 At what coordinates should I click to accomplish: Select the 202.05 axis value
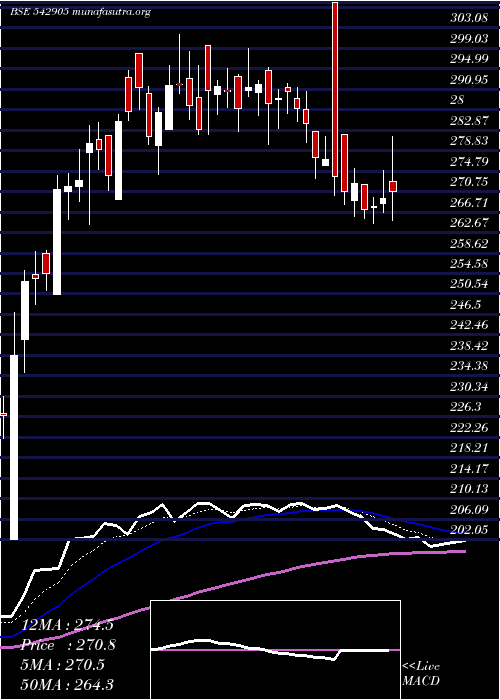point(469,530)
